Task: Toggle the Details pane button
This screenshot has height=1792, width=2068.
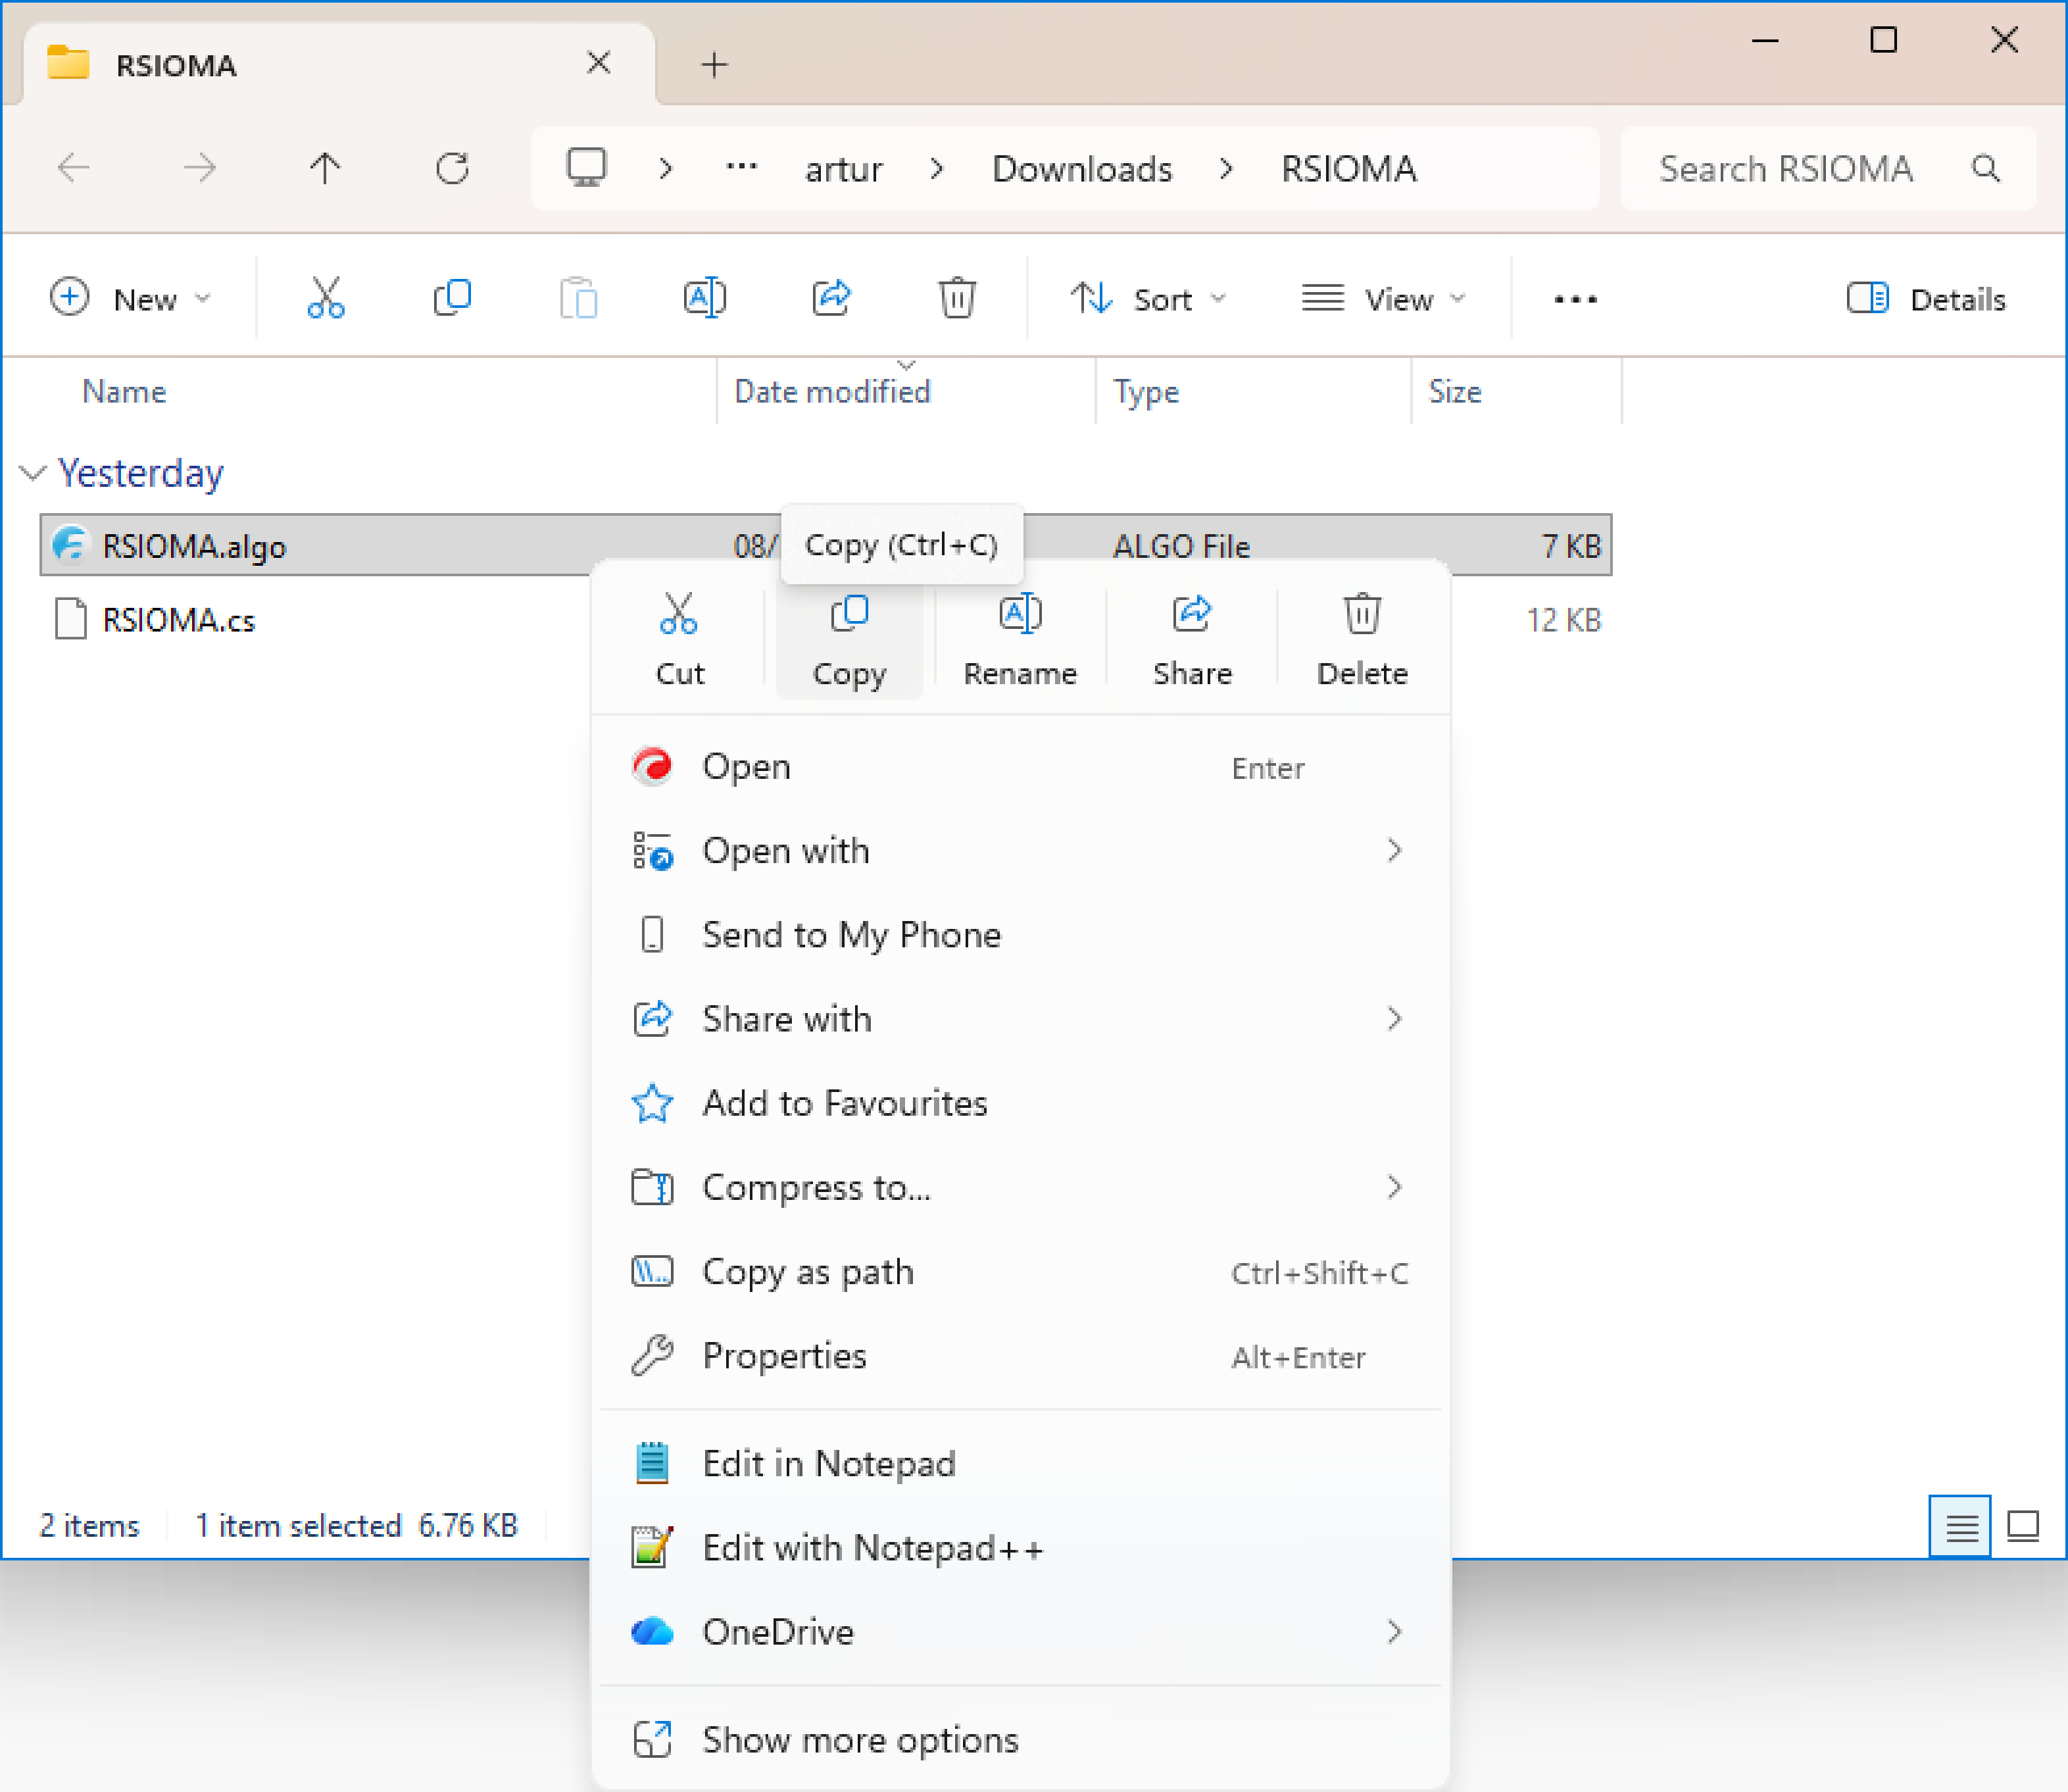Action: point(1926,299)
